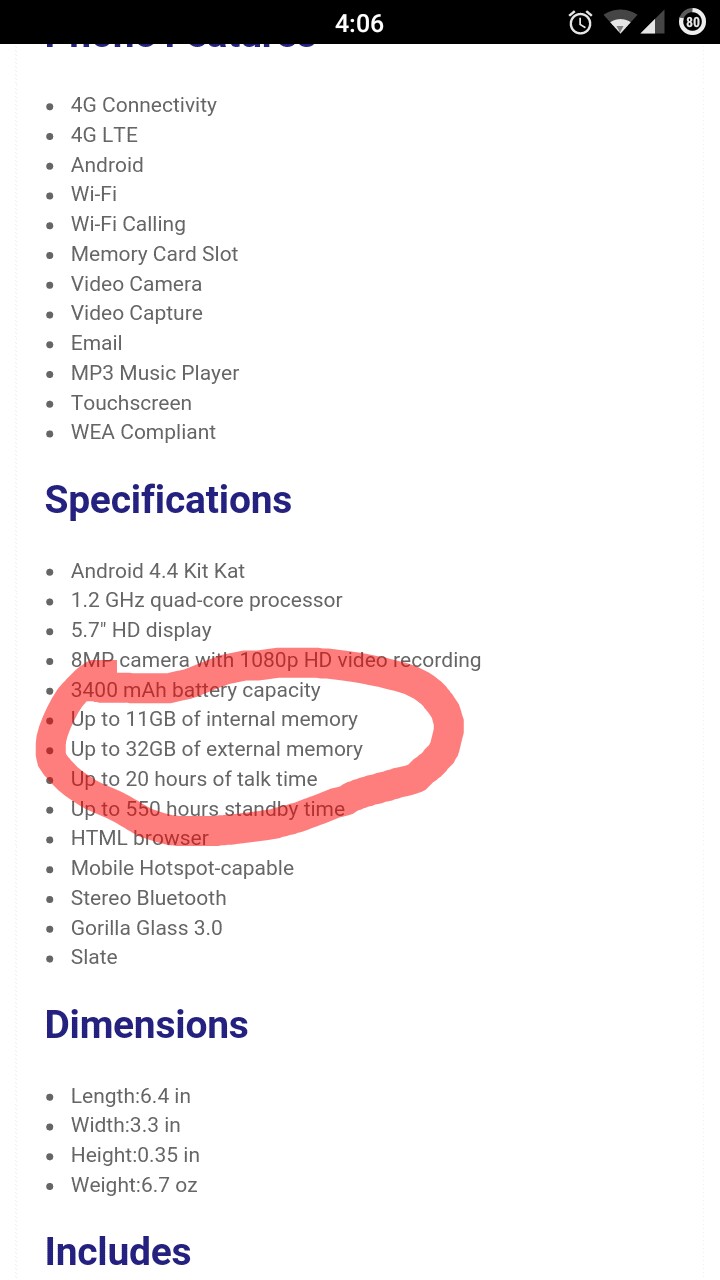Tap the cellular signal status icon
This screenshot has width=720, height=1280.
(653, 22)
